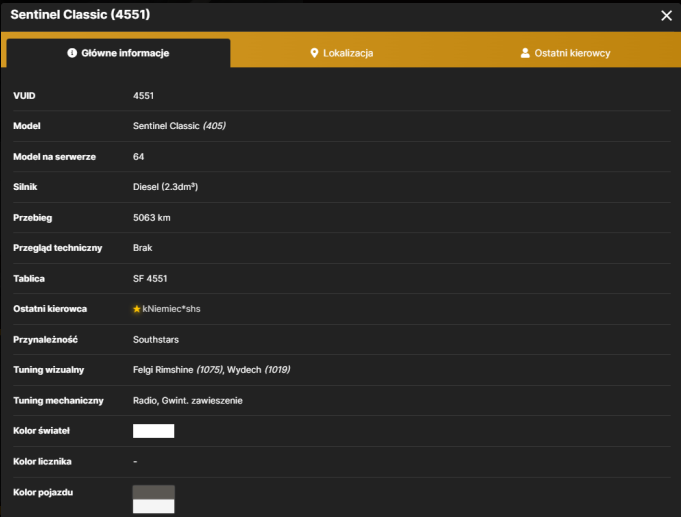Click the white bottom Kolor pojazdu swatch

coord(153,506)
